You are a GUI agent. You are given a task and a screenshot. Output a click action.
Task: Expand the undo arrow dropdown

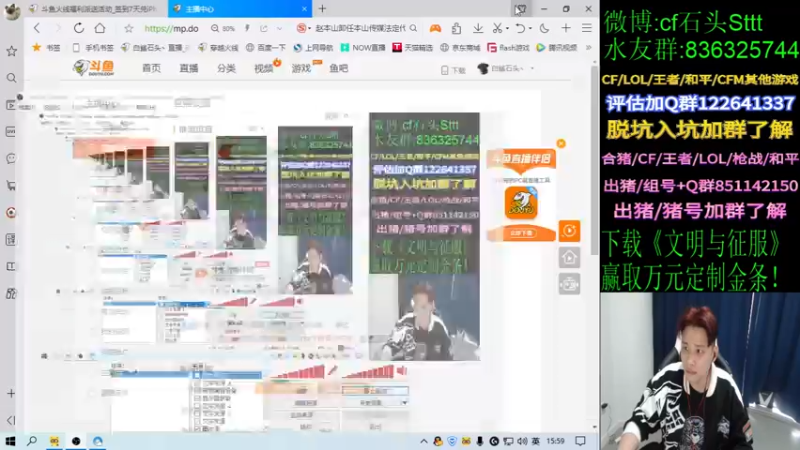click(530, 29)
